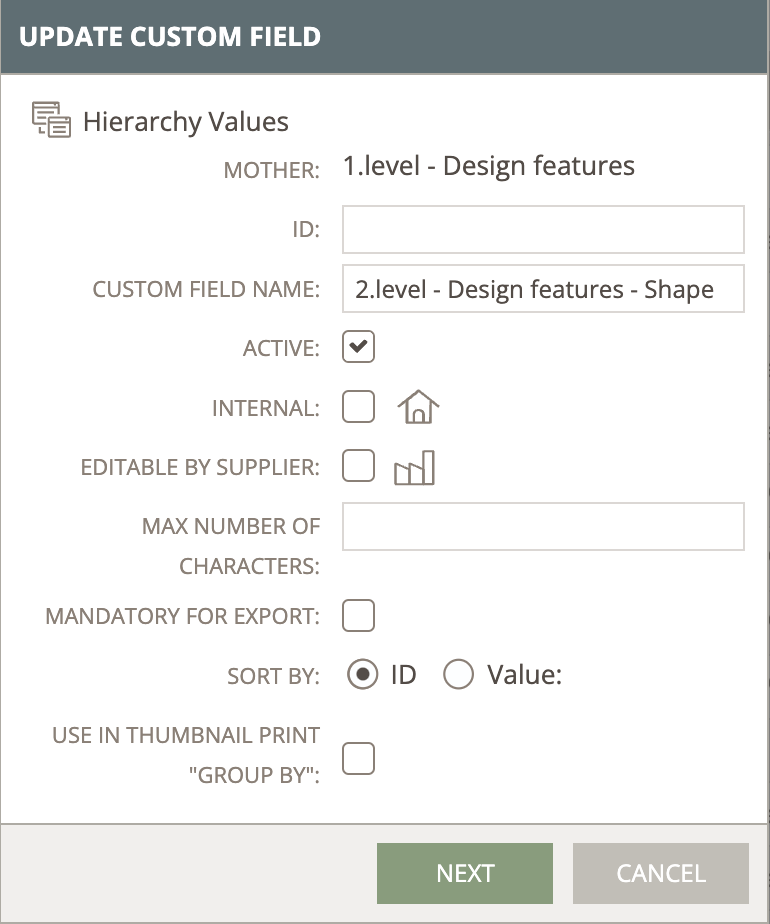Screen dimensions: 770x924
Task: Click the house icon next to Internal
Action: [x=417, y=406]
